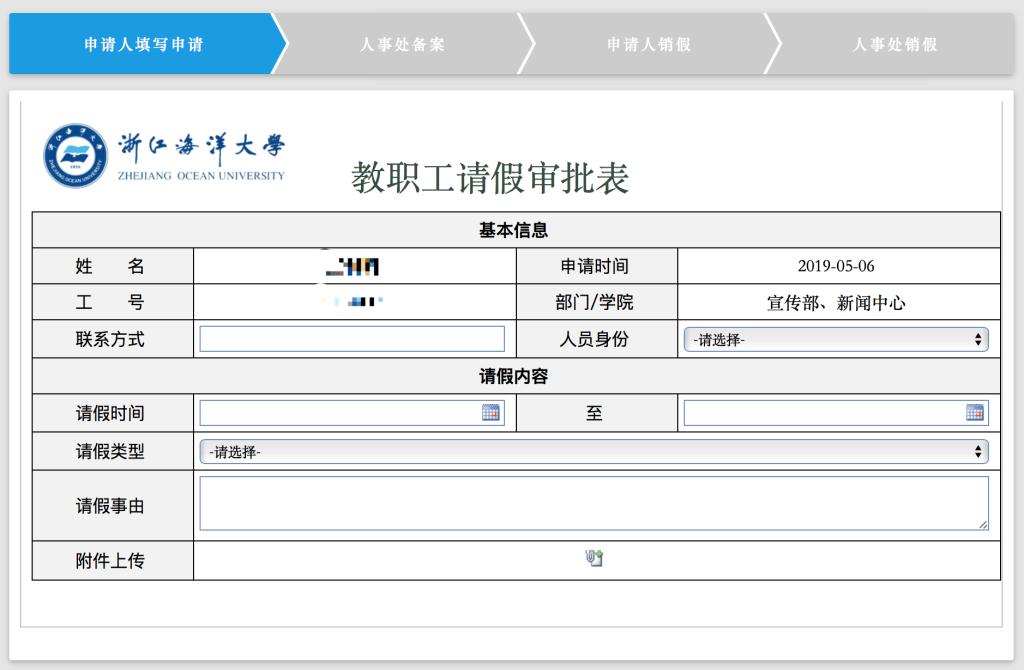Open the end date calendar picker icon

[x=974, y=412]
